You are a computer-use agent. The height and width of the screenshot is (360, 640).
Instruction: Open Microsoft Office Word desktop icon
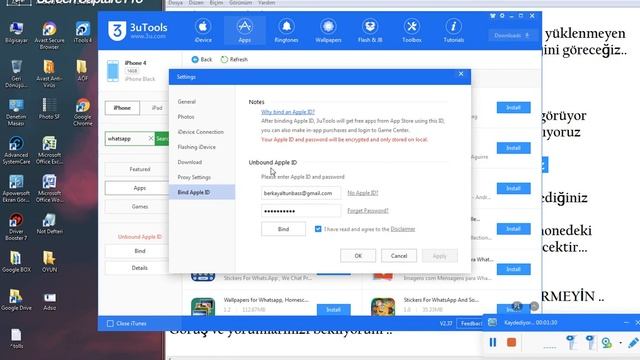coord(49,188)
